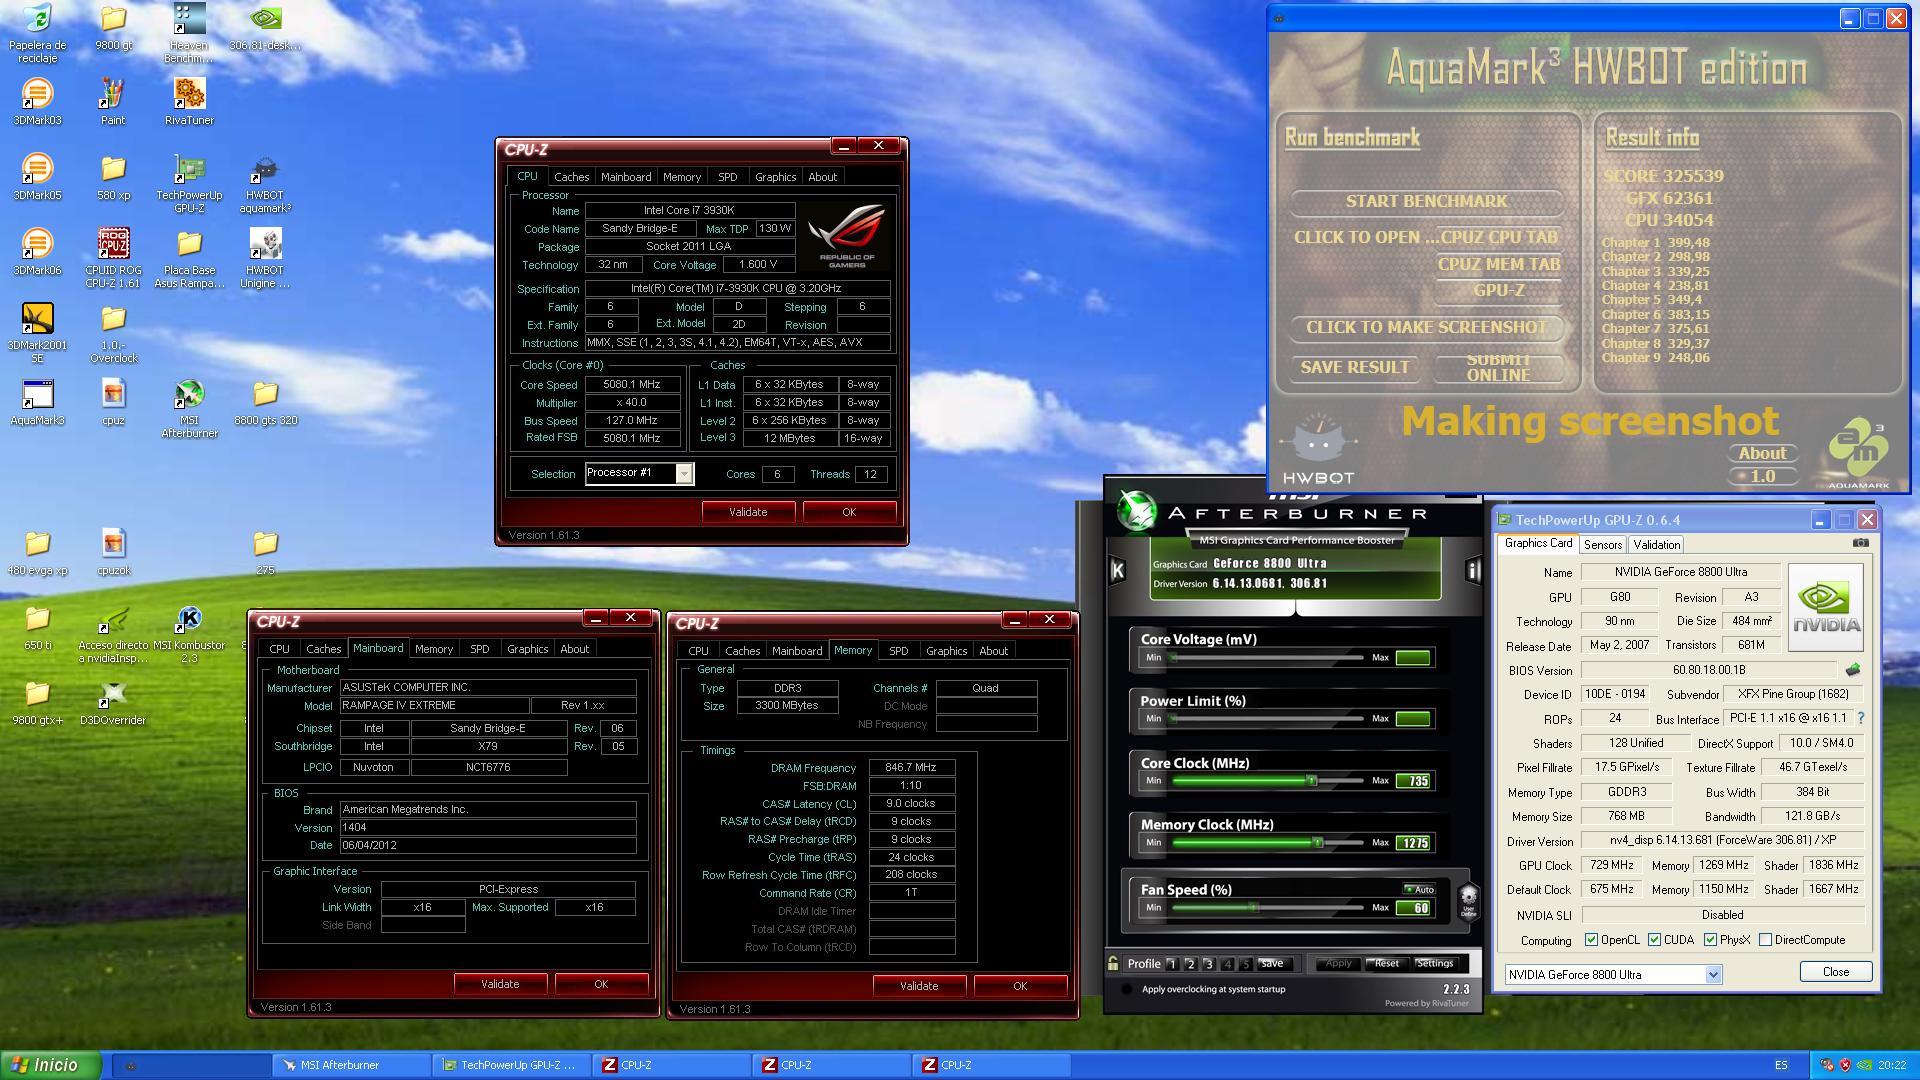
Task: Click Afterburner info i side button
Action: [1472, 570]
